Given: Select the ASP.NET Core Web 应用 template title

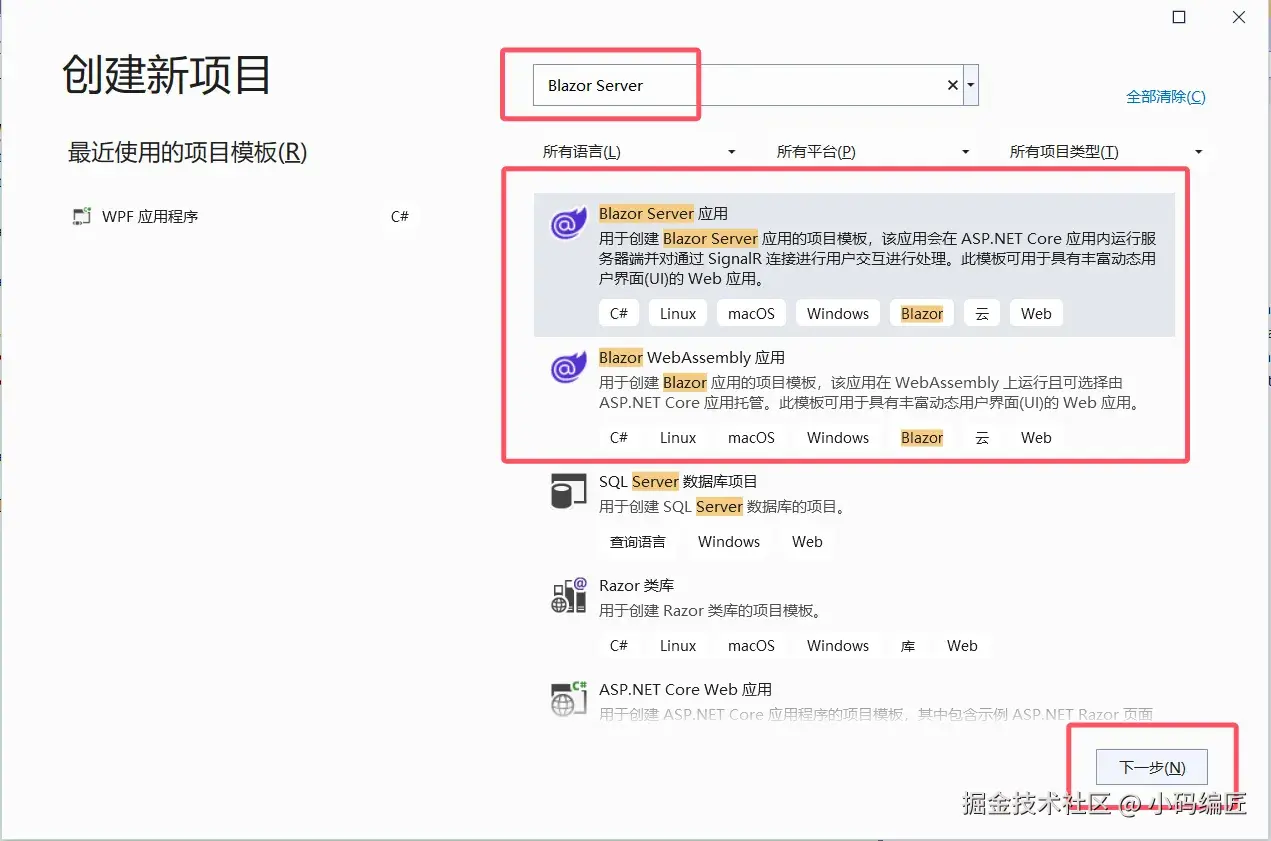Looking at the screenshot, I should [685, 689].
